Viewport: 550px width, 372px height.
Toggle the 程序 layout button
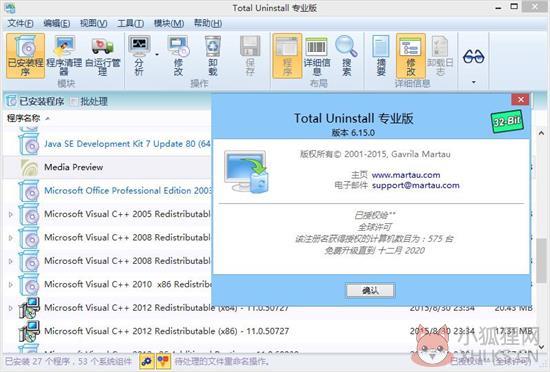287,55
